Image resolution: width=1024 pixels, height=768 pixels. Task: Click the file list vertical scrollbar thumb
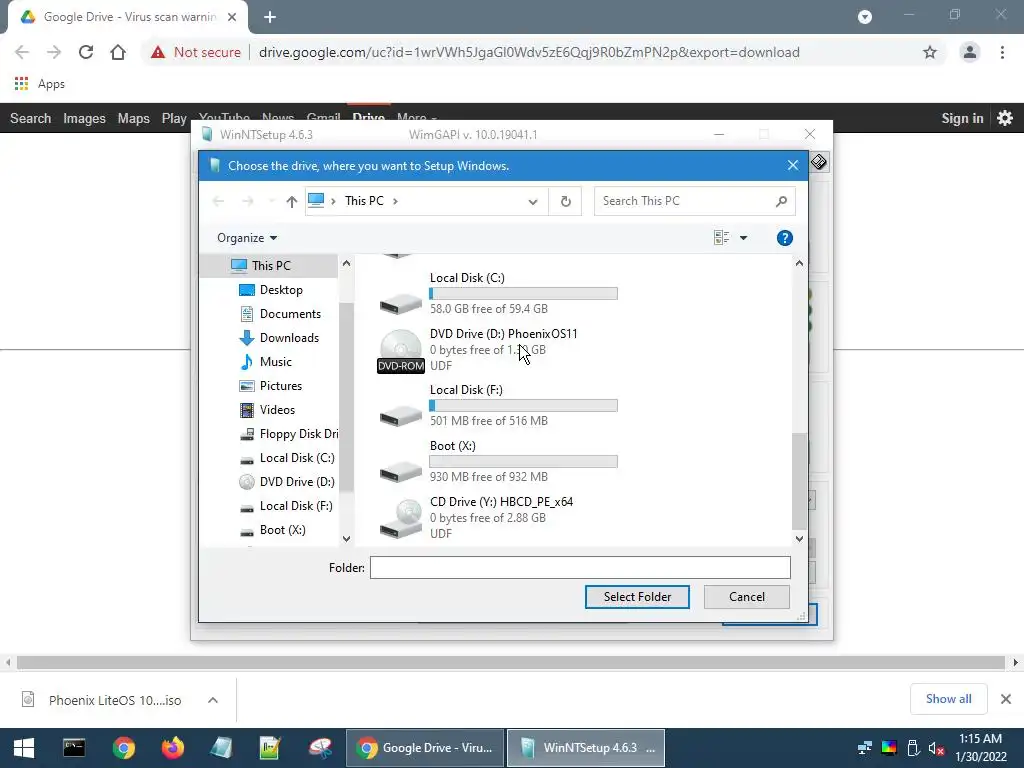click(x=799, y=482)
